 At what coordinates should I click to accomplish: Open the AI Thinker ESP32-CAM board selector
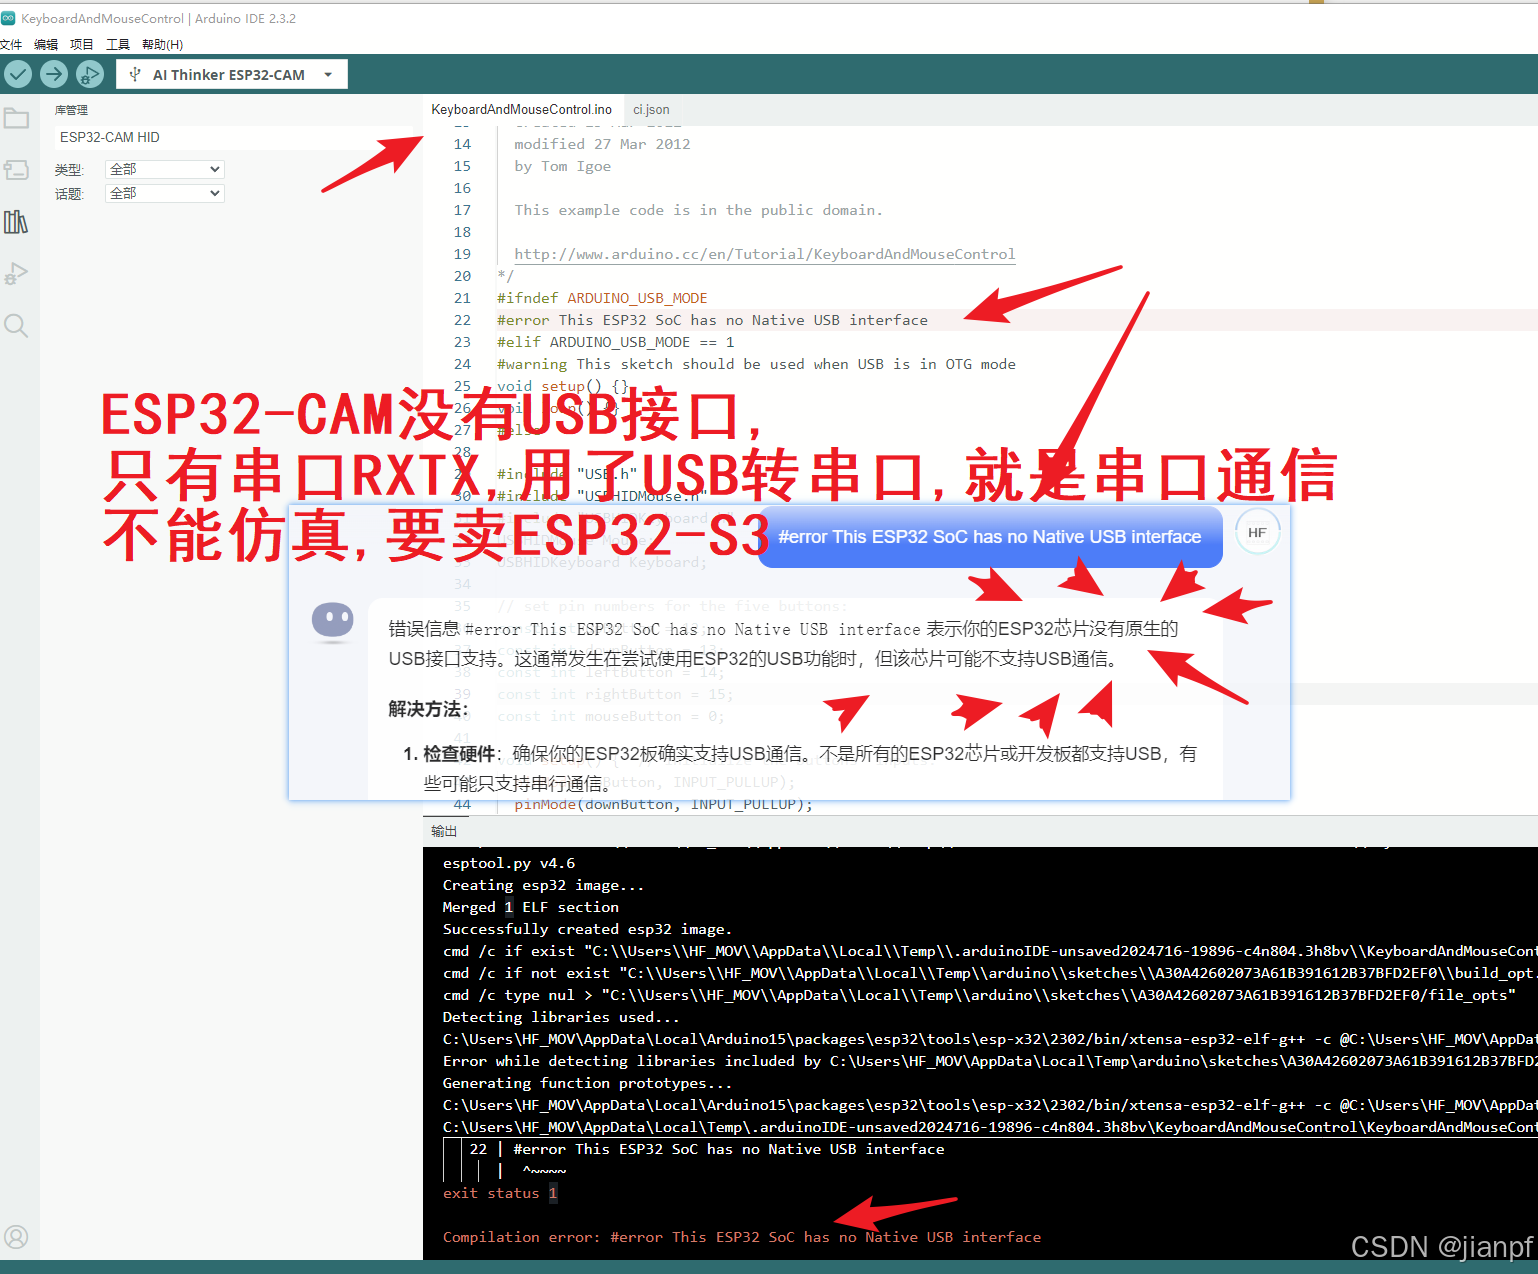click(232, 74)
